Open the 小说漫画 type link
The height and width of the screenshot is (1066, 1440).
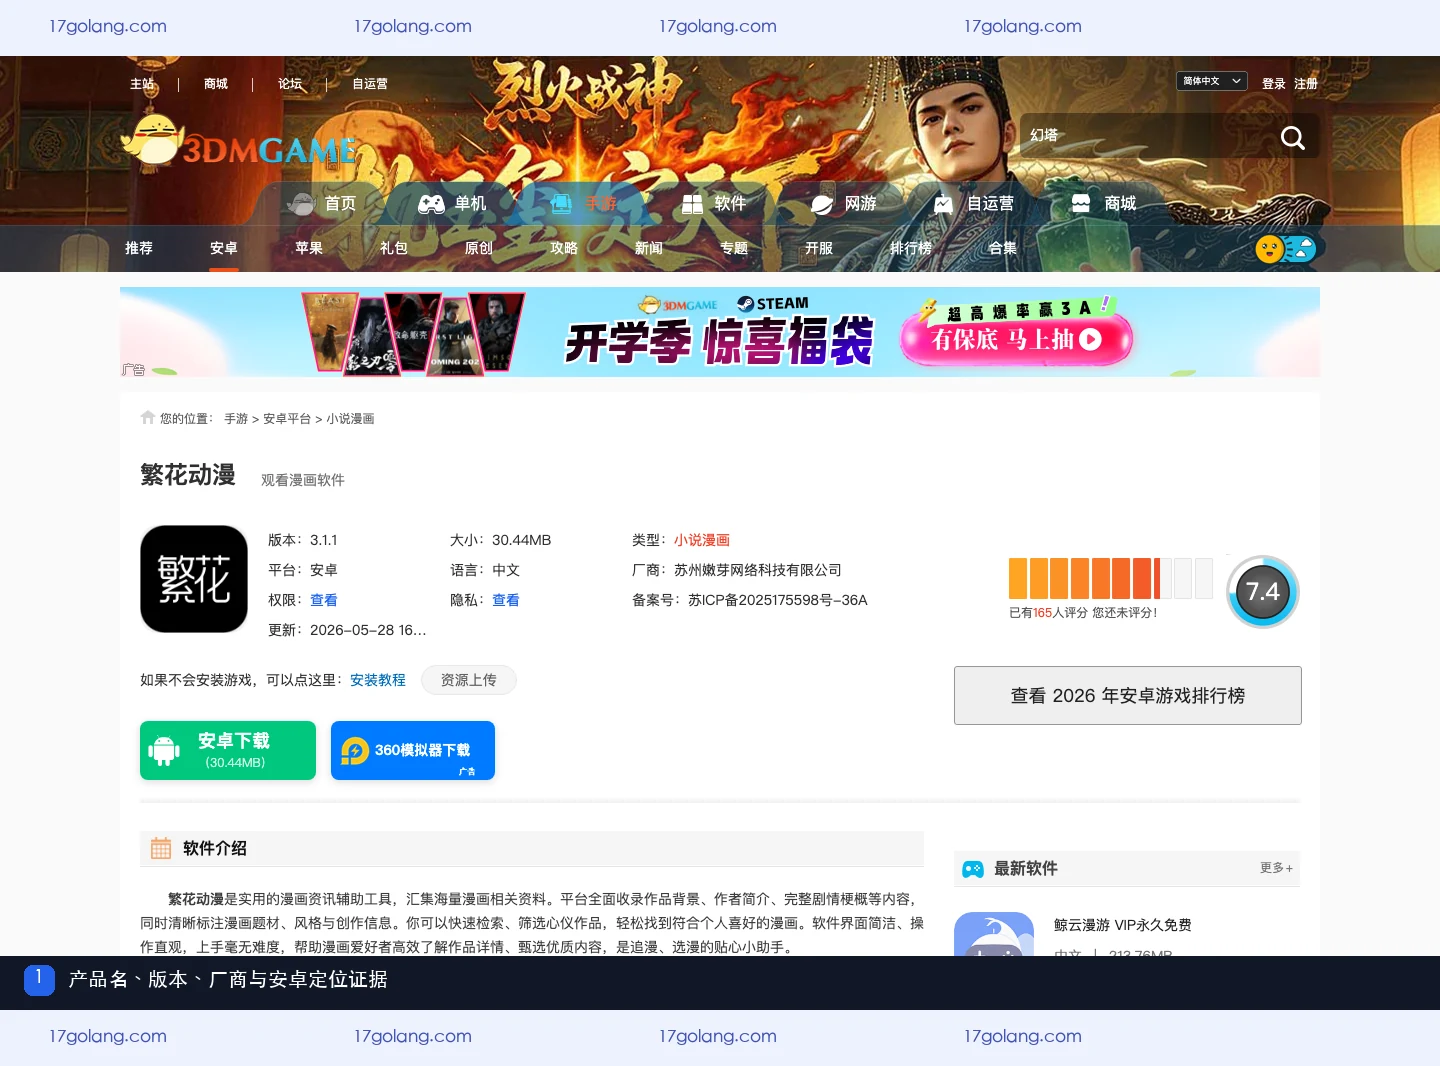pyautogui.click(x=702, y=540)
